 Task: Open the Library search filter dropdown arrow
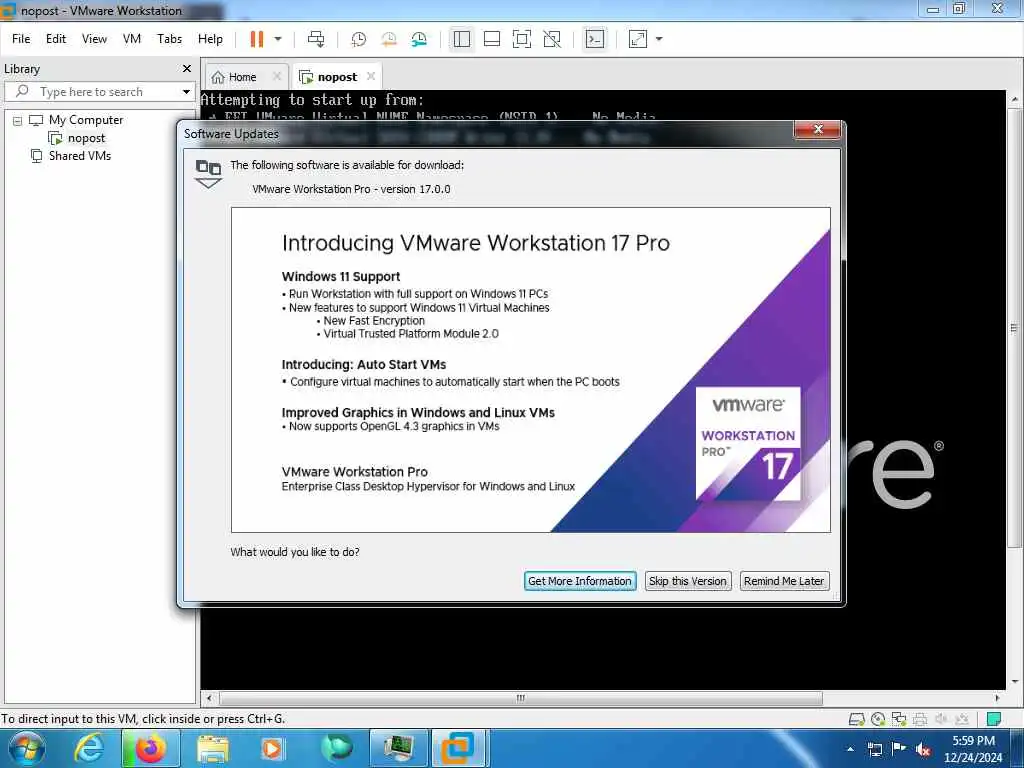point(186,91)
